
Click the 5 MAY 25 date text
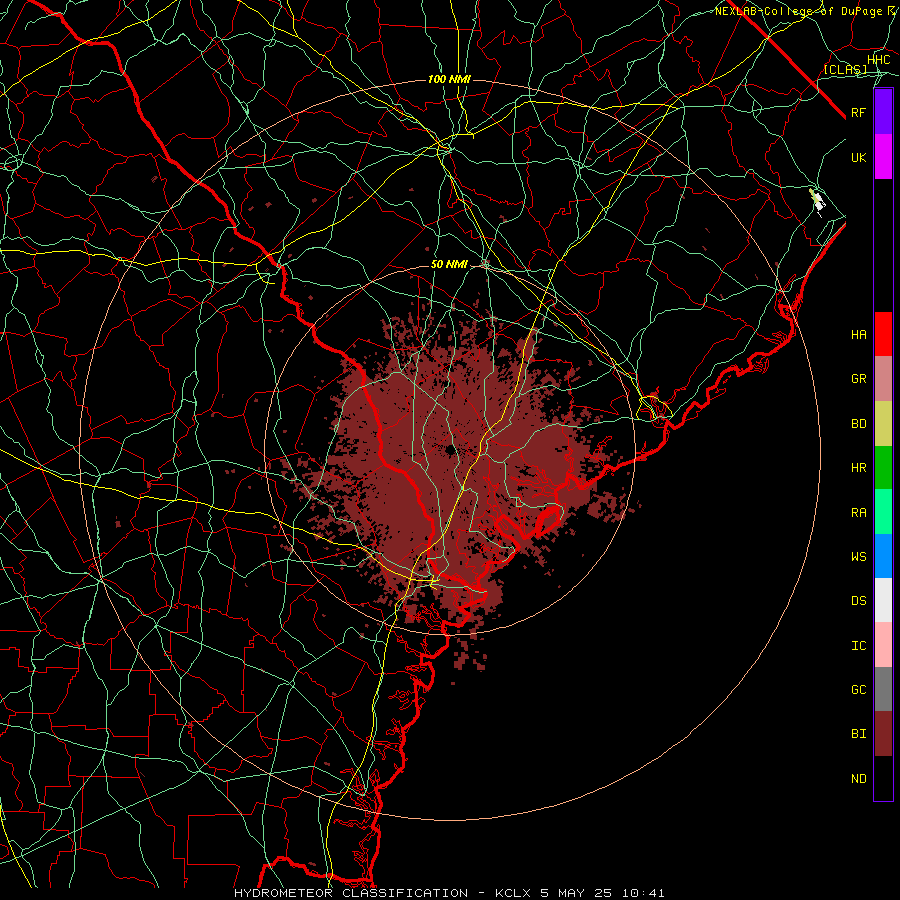[576, 893]
